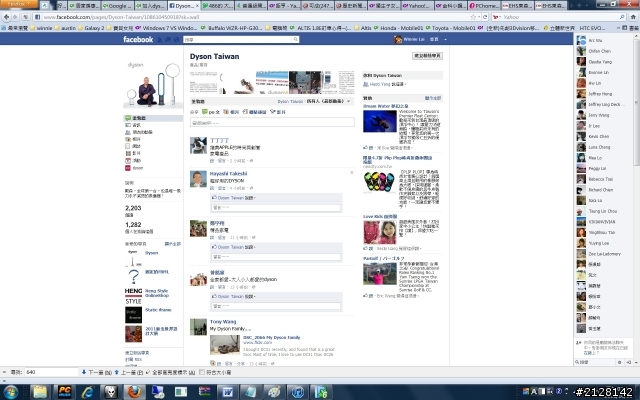
Task: Click the 'dyson' app icon in left page menu
Action: click(128, 168)
